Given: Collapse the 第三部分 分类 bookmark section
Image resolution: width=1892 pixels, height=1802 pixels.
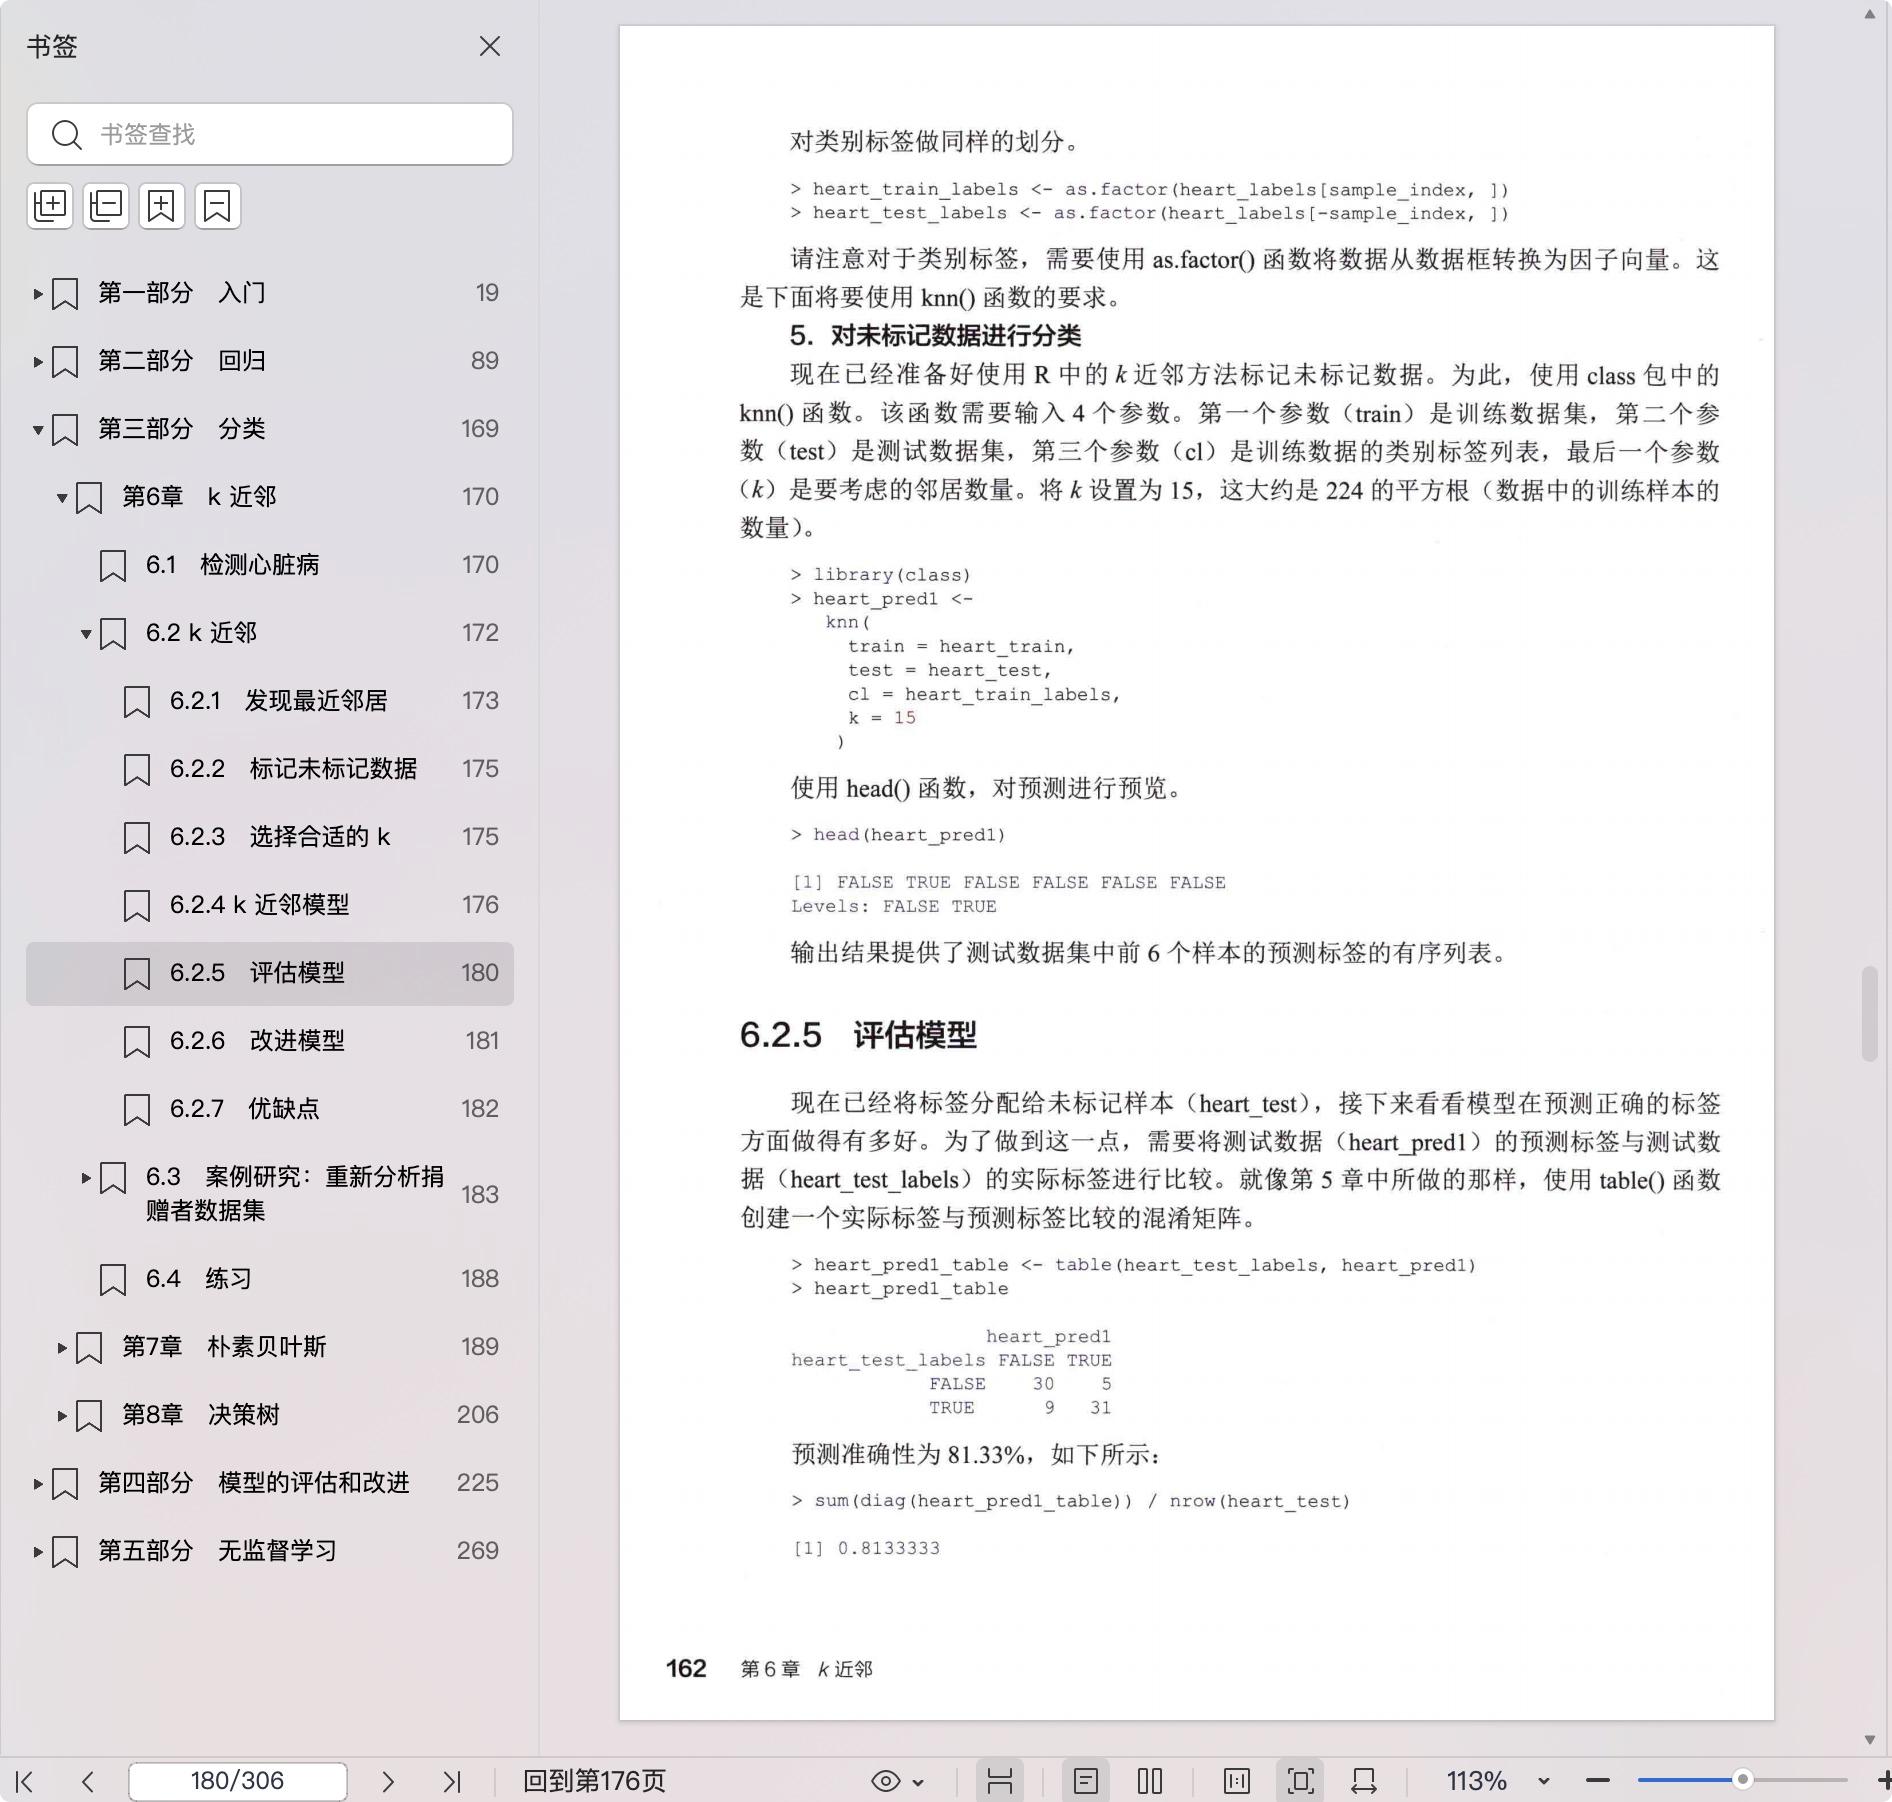Looking at the screenshot, I should (x=38, y=430).
